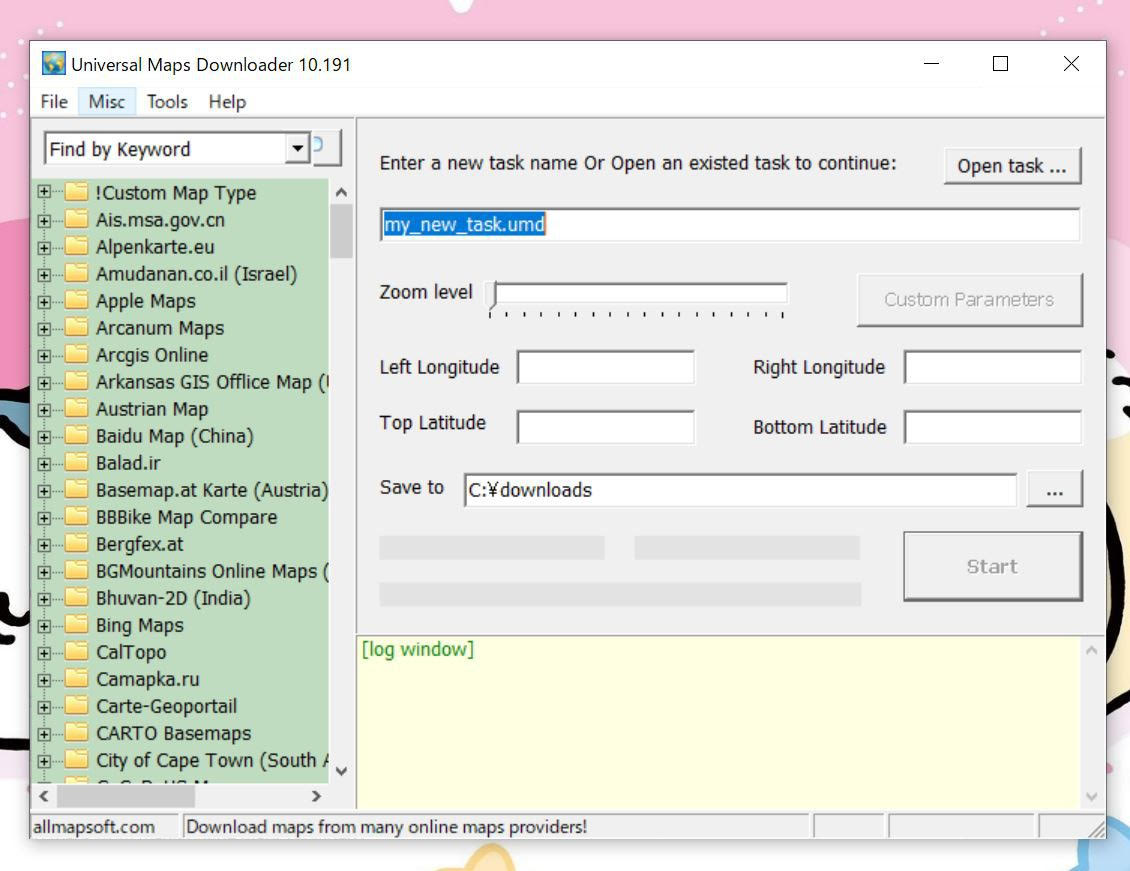Screen dimensions: 1130x871
Task: Click the Baidu Map (China) folder icon
Action: click(77, 436)
